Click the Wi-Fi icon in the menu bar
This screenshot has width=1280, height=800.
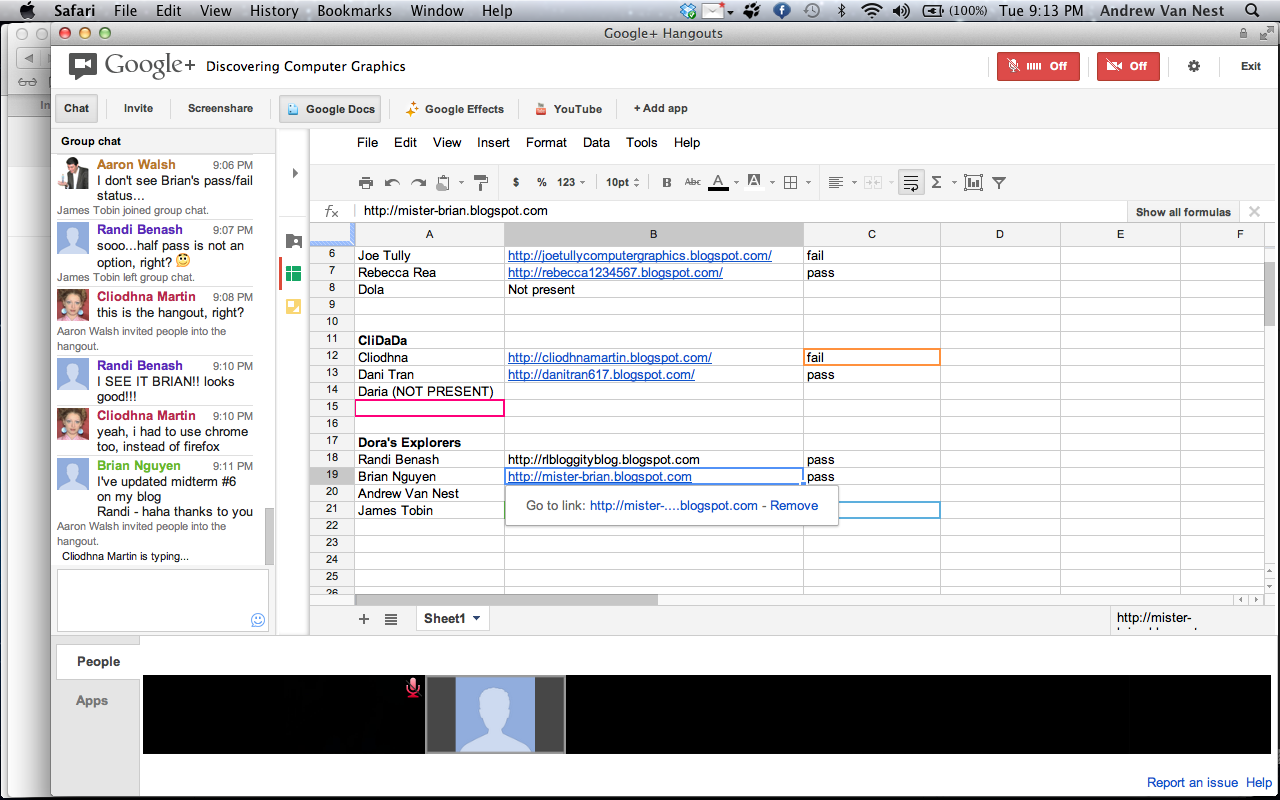pyautogui.click(x=871, y=11)
